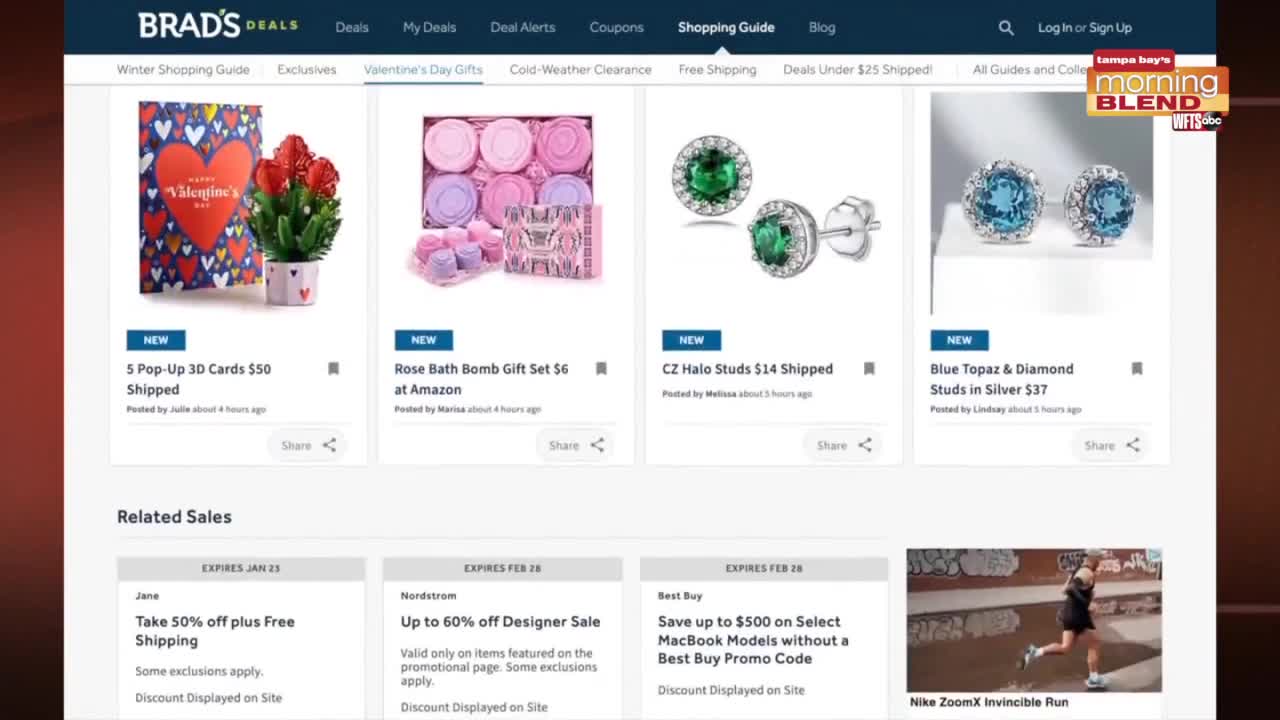Bookmark the CZ Halo Studs deal
Image resolution: width=1280 pixels, height=720 pixels.
(869, 369)
